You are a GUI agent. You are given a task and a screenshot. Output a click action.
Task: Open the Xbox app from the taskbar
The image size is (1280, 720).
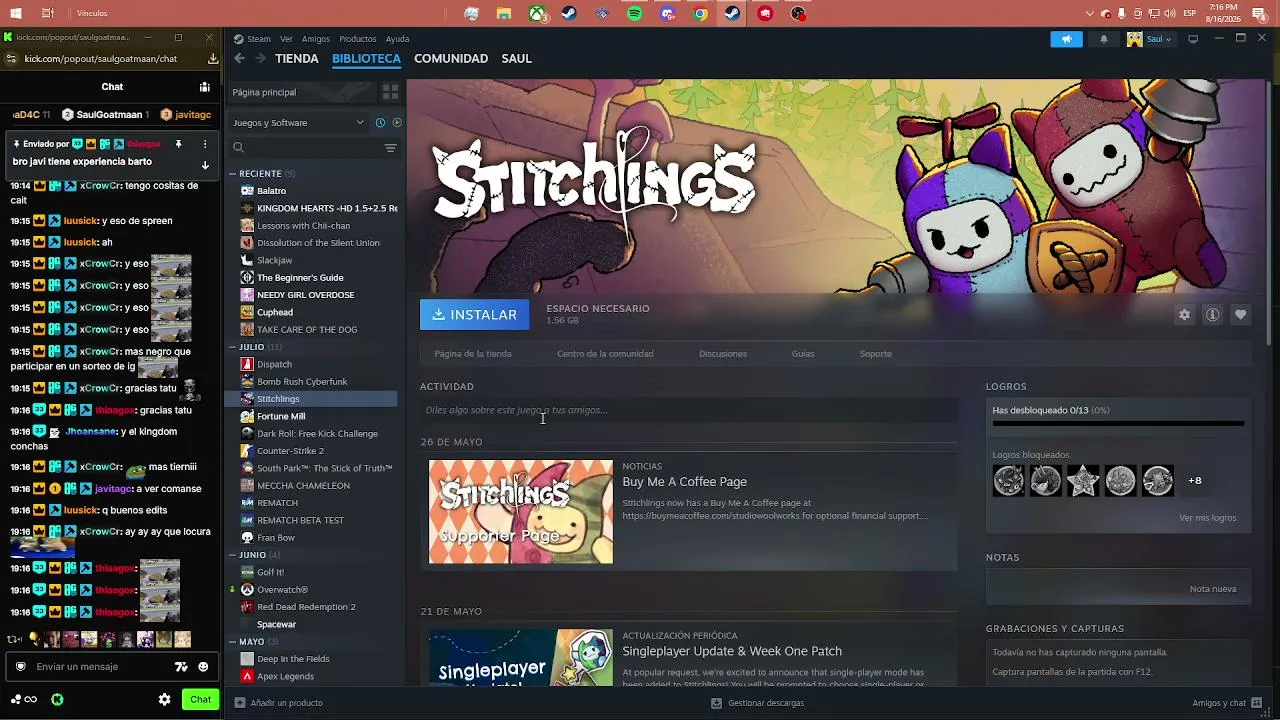pos(537,14)
